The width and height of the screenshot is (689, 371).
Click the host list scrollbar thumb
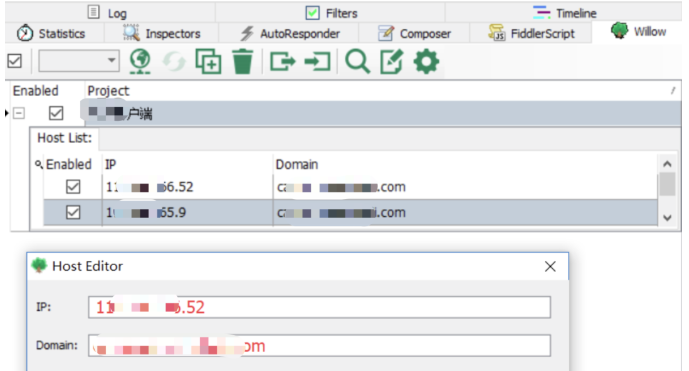coord(667,184)
